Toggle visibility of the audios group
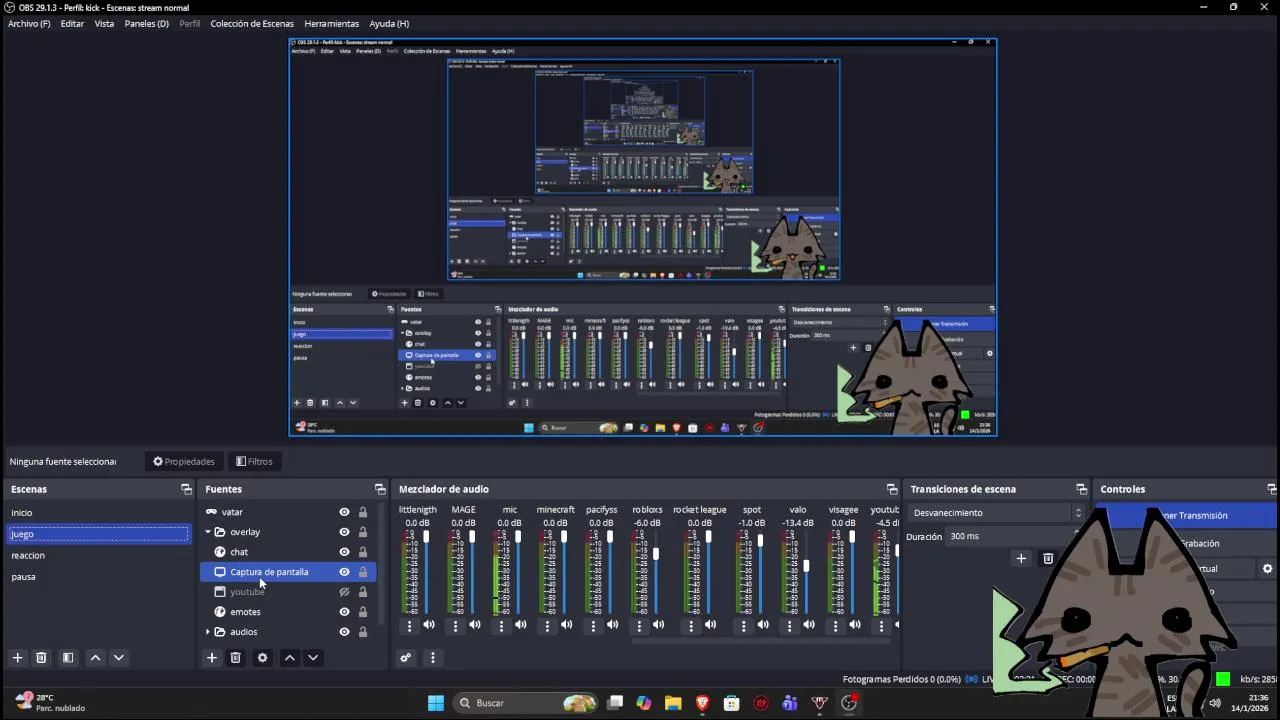The height and width of the screenshot is (720, 1280). [344, 632]
